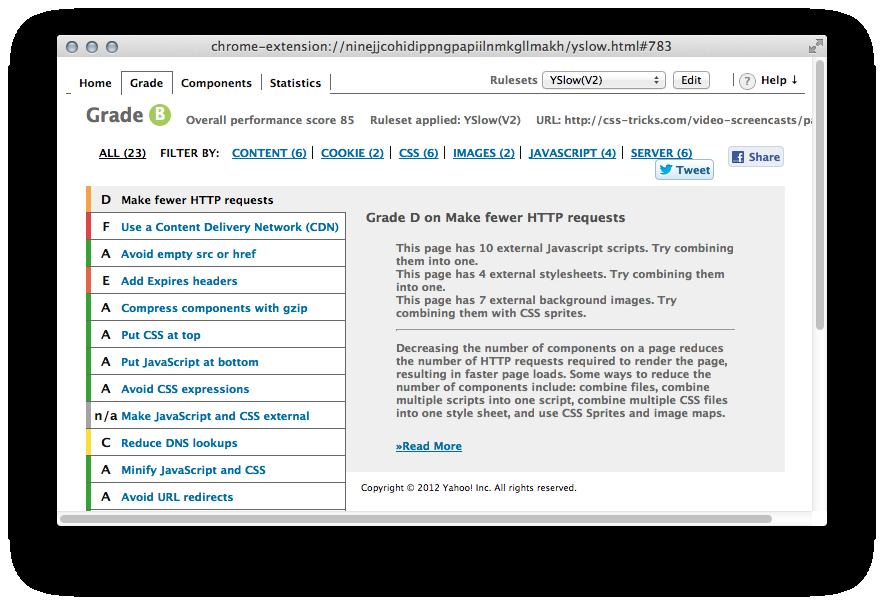
Task: Click the green Grade B badge
Action: coord(160,115)
